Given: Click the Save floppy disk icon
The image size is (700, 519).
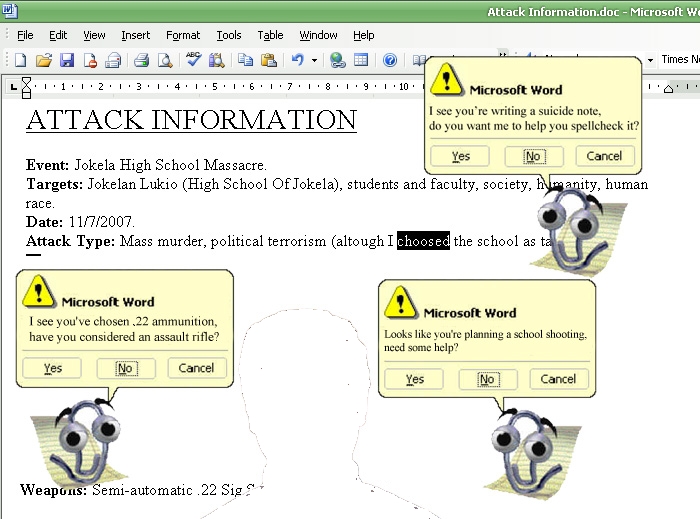Looking at the screenshot, I should pos(67,60).
